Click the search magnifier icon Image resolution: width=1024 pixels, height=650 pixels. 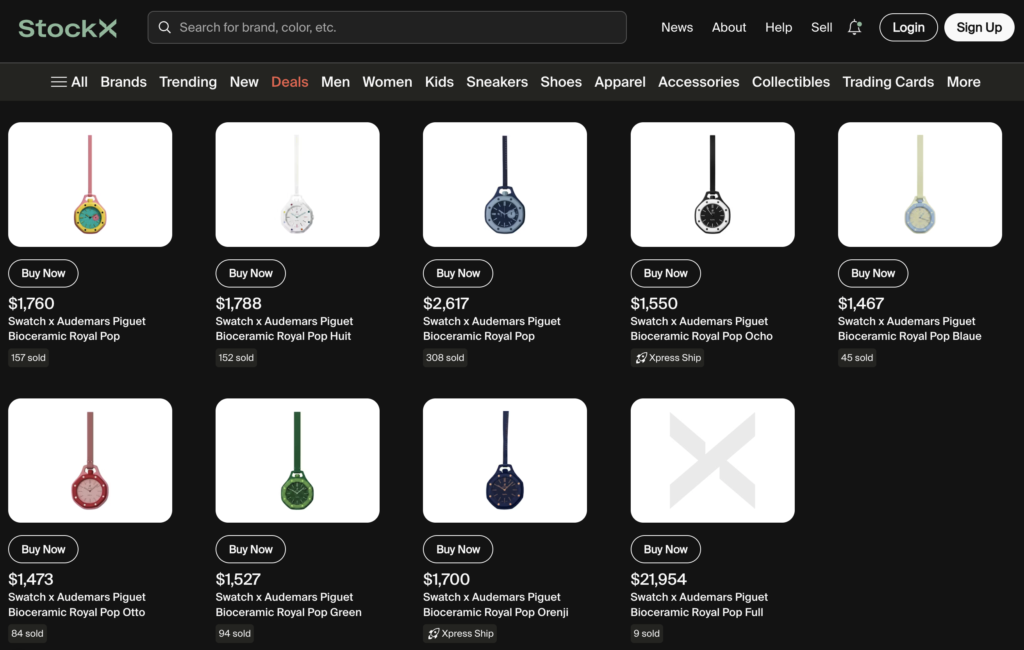(x=165, y=27)
